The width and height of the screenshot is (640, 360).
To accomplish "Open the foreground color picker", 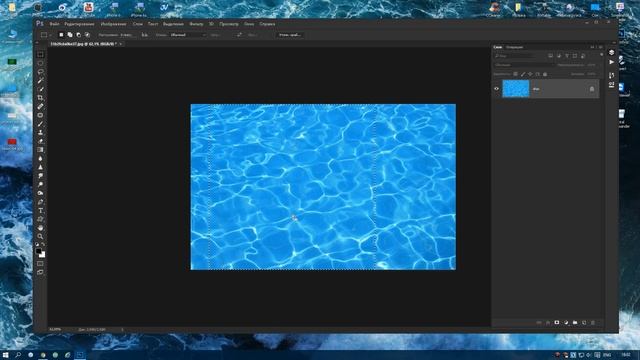I will pyautogui.click(x=38, y=251).
